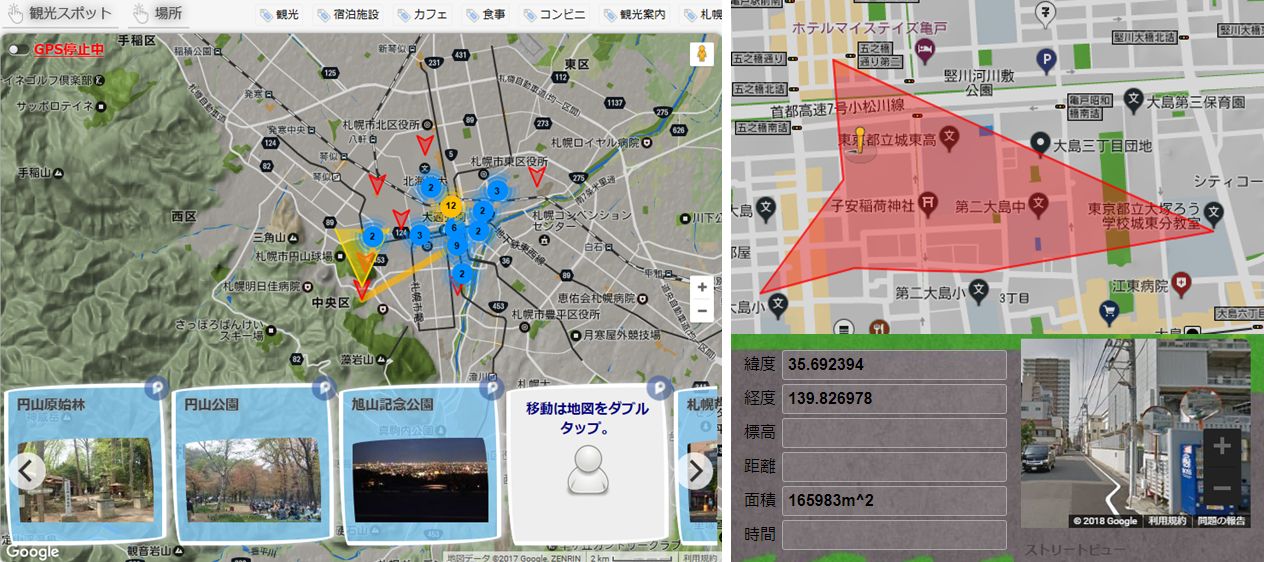The height and width of the screenshot is (562, 1264).
Task: Choose the コンビニ tag filter
Action: (x=555, y=15)
